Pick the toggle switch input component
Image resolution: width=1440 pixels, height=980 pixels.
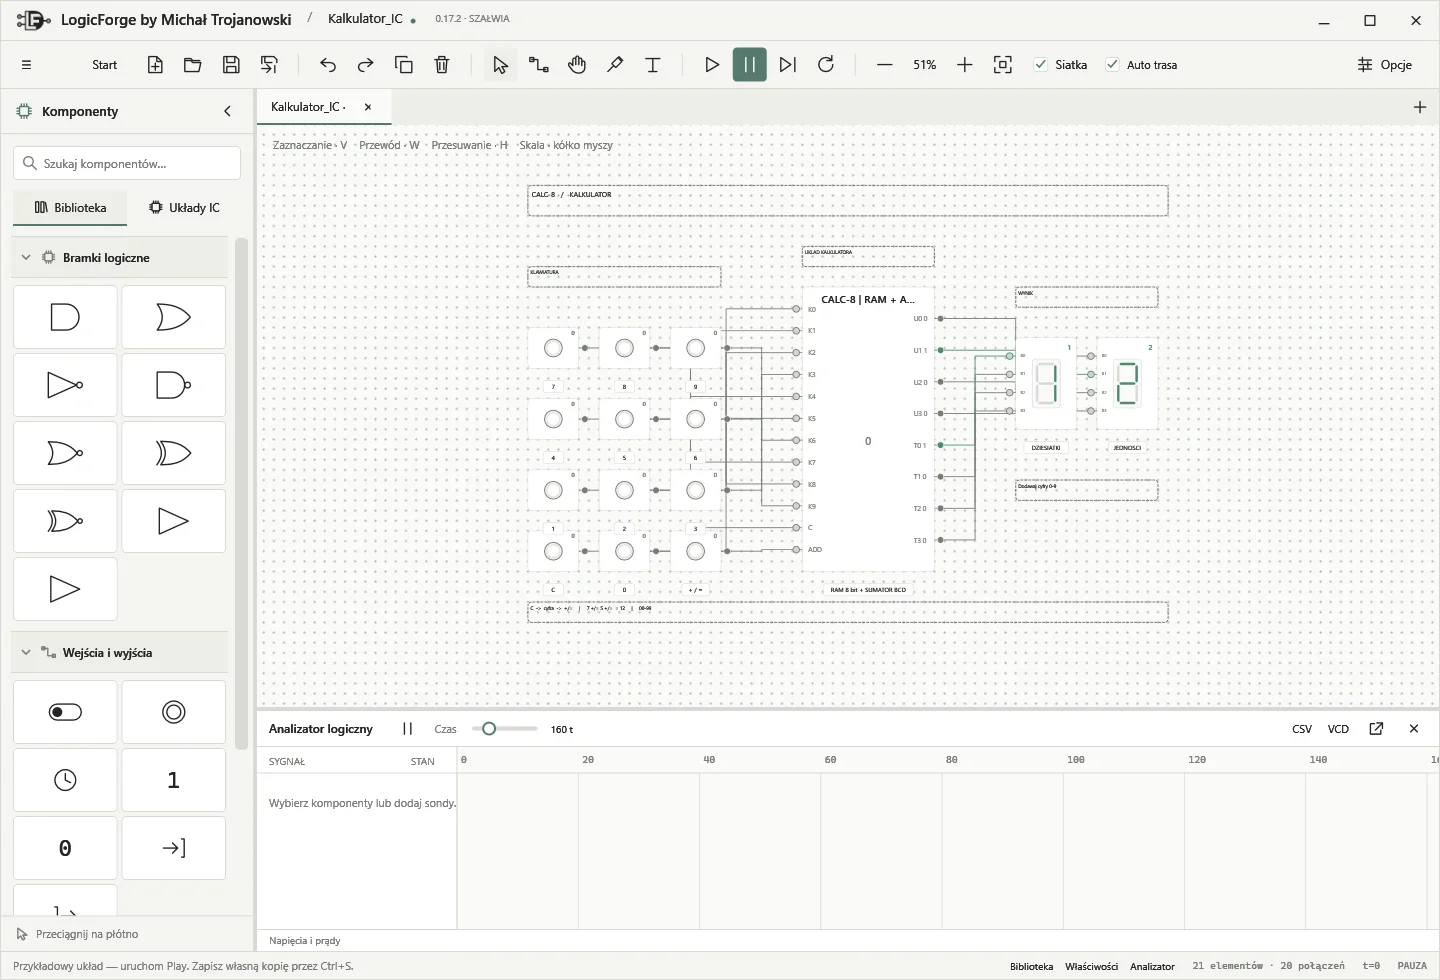coord(65,712)
